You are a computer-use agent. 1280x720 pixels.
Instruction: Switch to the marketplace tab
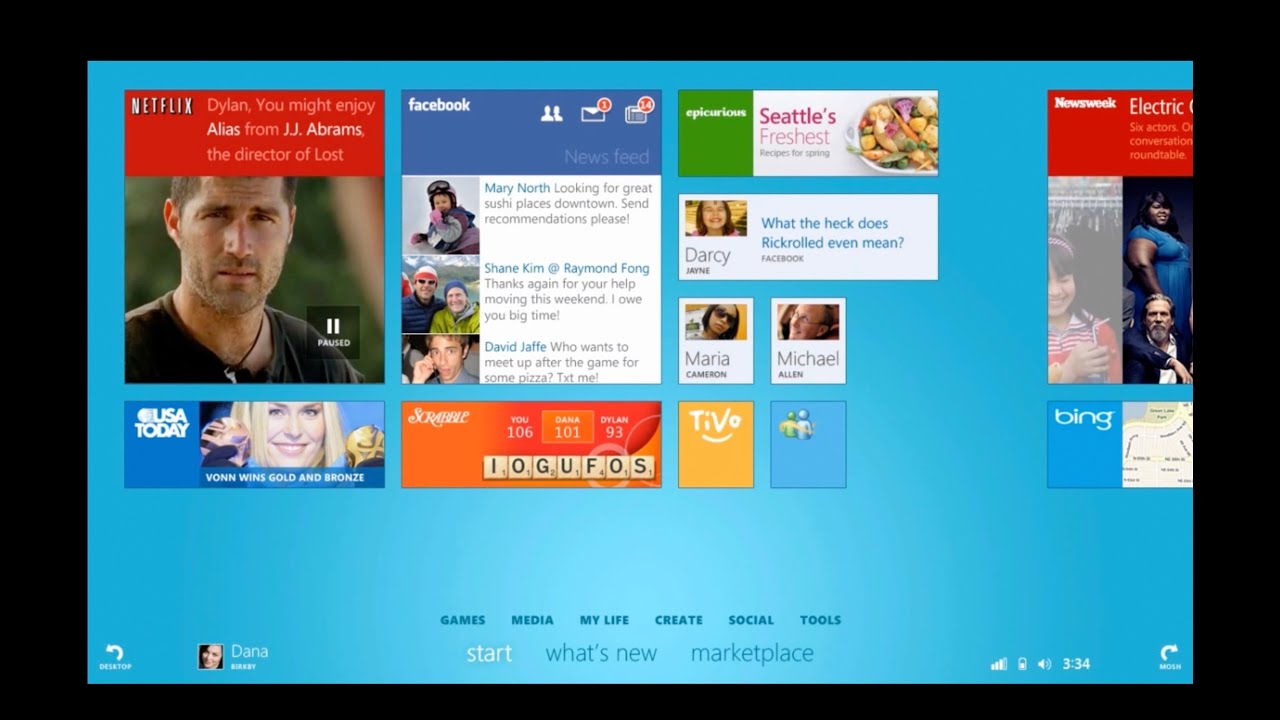(x=752, y=653)
